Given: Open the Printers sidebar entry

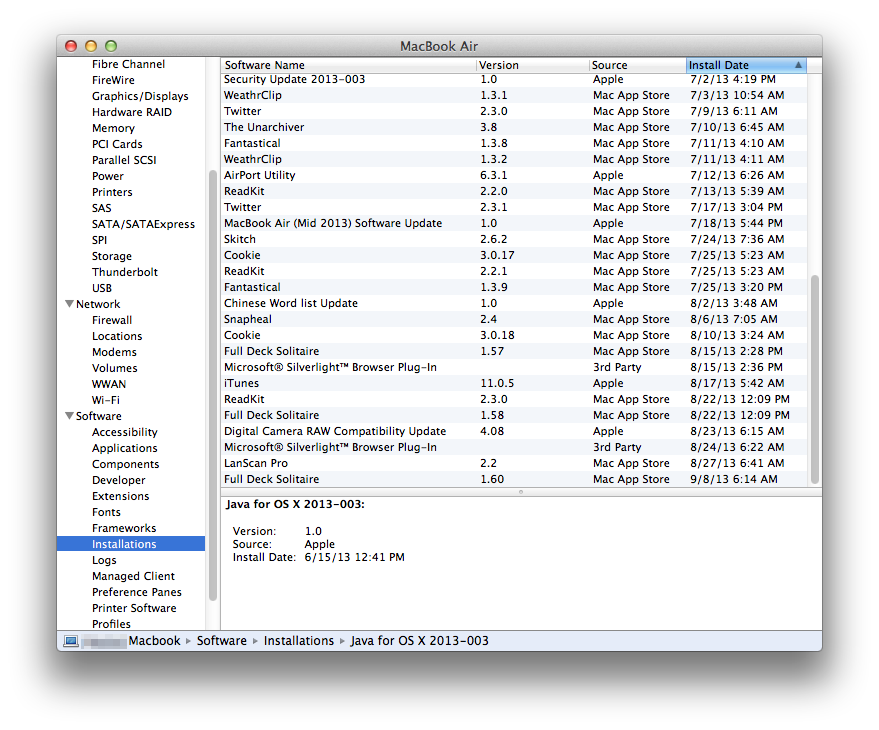Looking at the screenshot, I should point(112,192).
